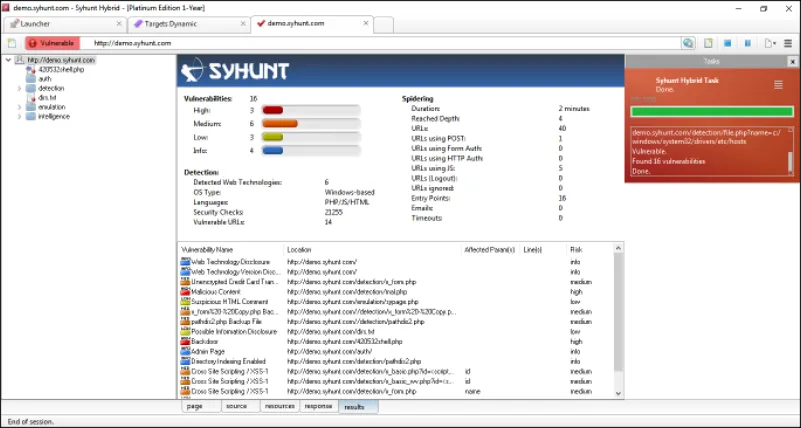801x428 pixels.
Task: Click the task log scrollbar in Tasks panel
Action: [791, 151]
